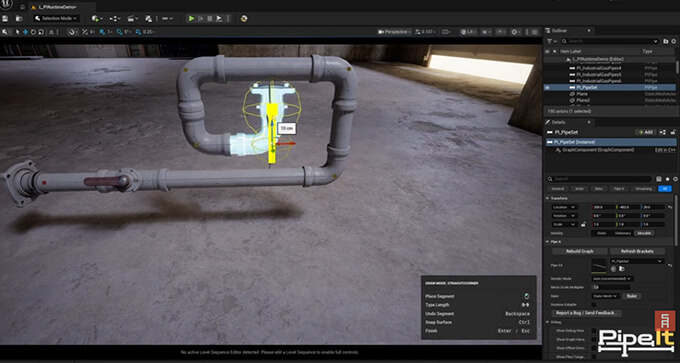Viewport: 680px width, 363px height.
Task: Click the lock icon in the Details header
Action: tap(673, 132)
